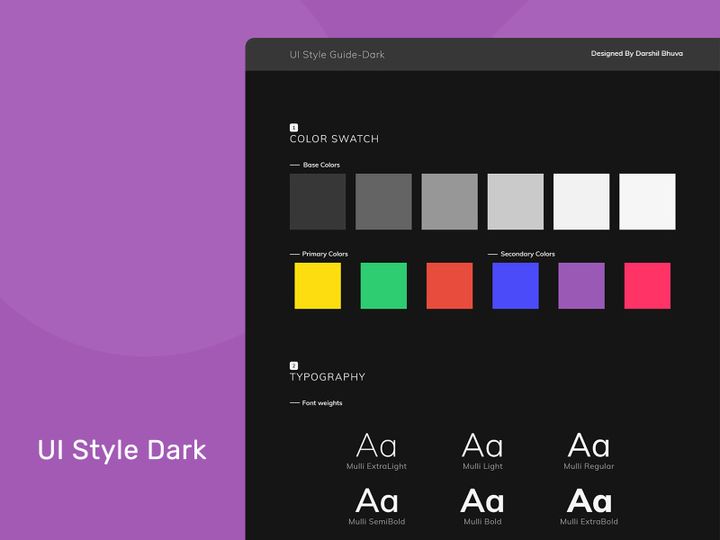720x540 pixels.
Task: Click the 'TYPOGRAPHY' section heading
Action: (x=327, y=377)
